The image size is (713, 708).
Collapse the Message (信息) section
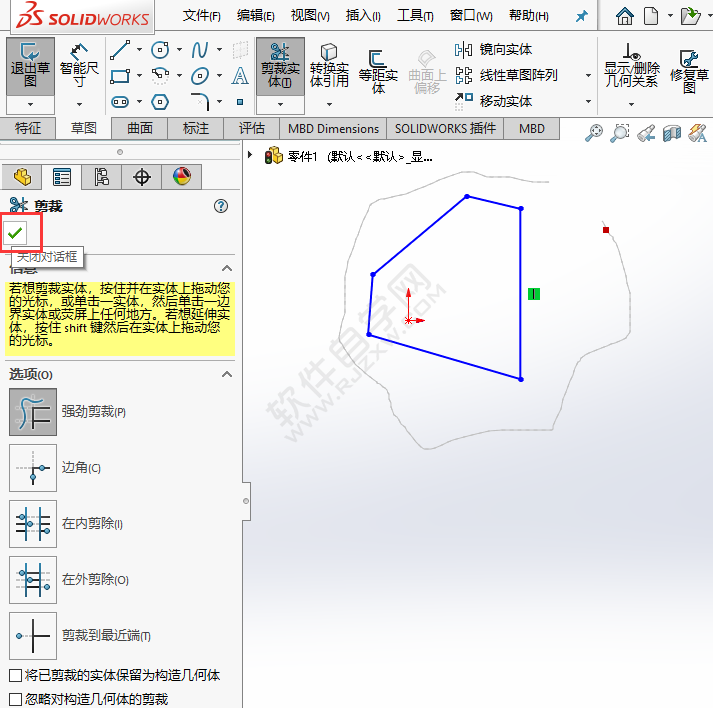point(226,268)
